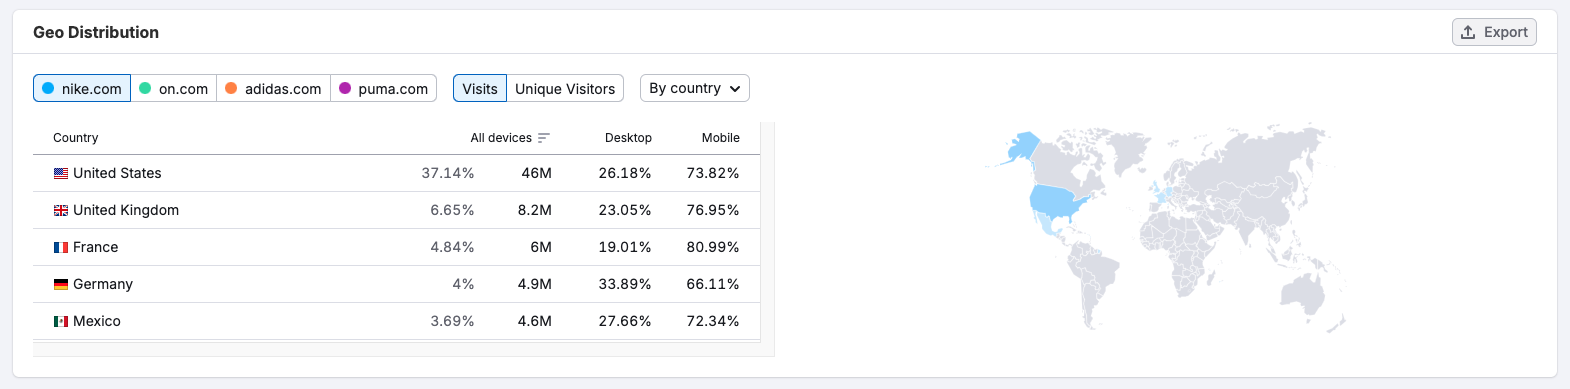The width and height of the screenshot is (1570, 389).
Task: Select the Unique Visitors tab
Action: click(565, 88)
